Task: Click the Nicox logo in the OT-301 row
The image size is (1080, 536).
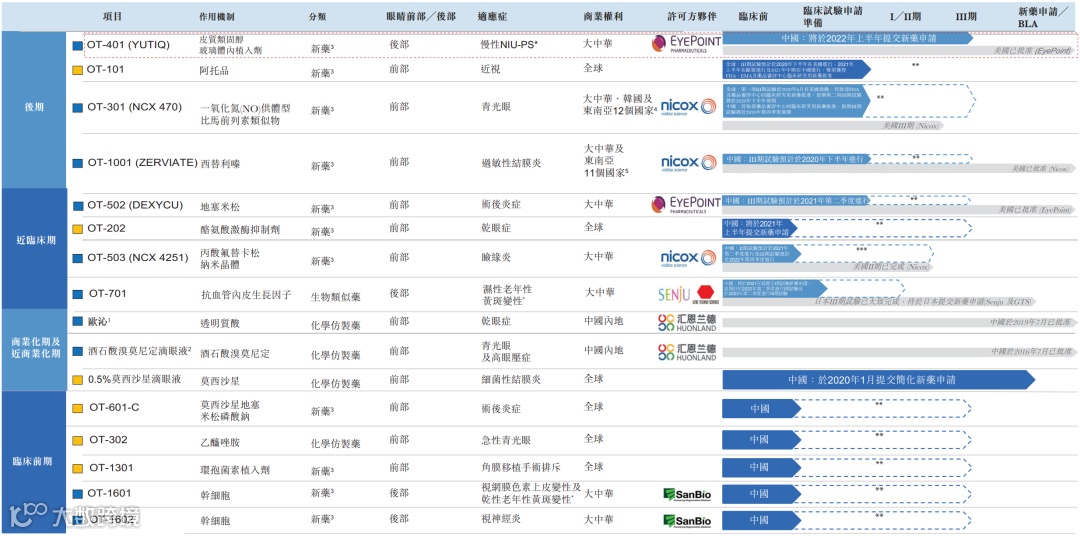Action: 689,107
